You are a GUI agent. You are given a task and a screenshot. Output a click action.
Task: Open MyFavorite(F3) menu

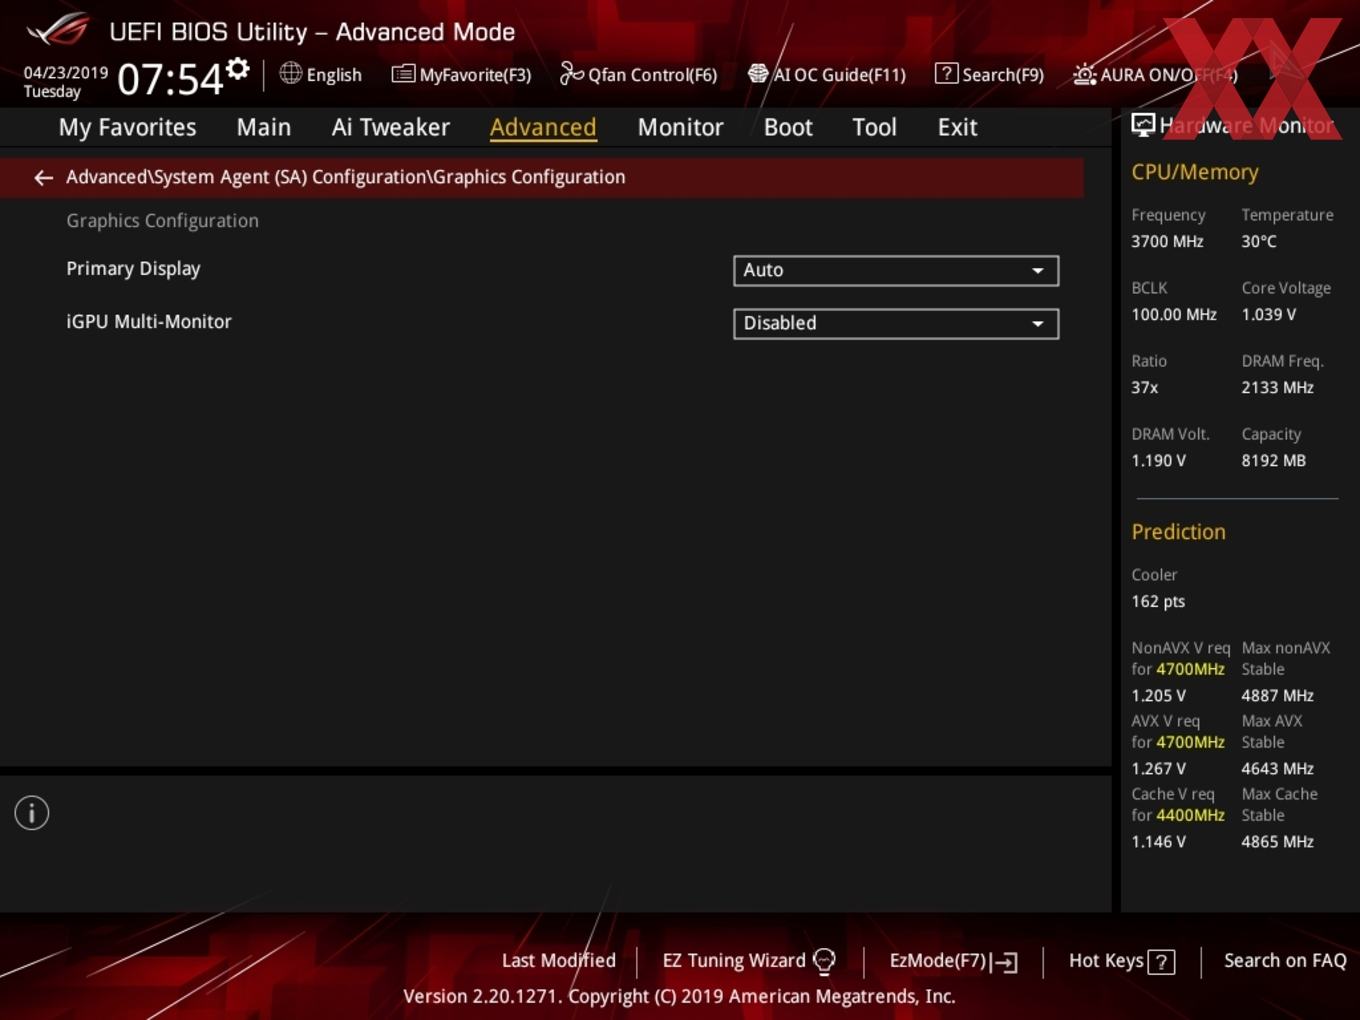point(461,74)
